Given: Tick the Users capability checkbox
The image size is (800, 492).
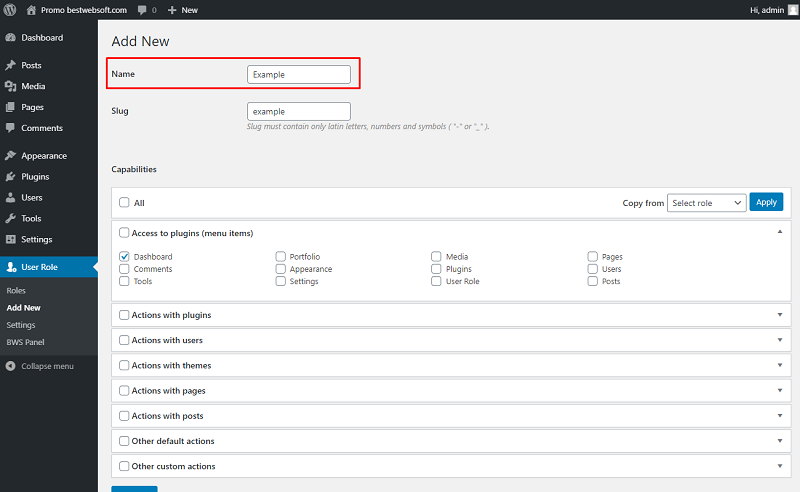Looking at the screenshot, I should 592,268.
